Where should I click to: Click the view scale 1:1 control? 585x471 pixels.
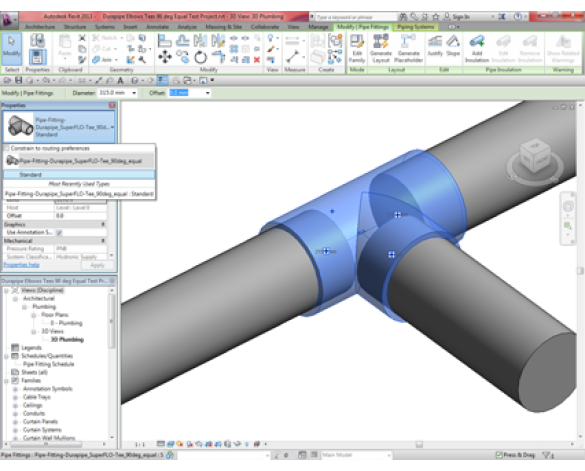tap(140, 445)
